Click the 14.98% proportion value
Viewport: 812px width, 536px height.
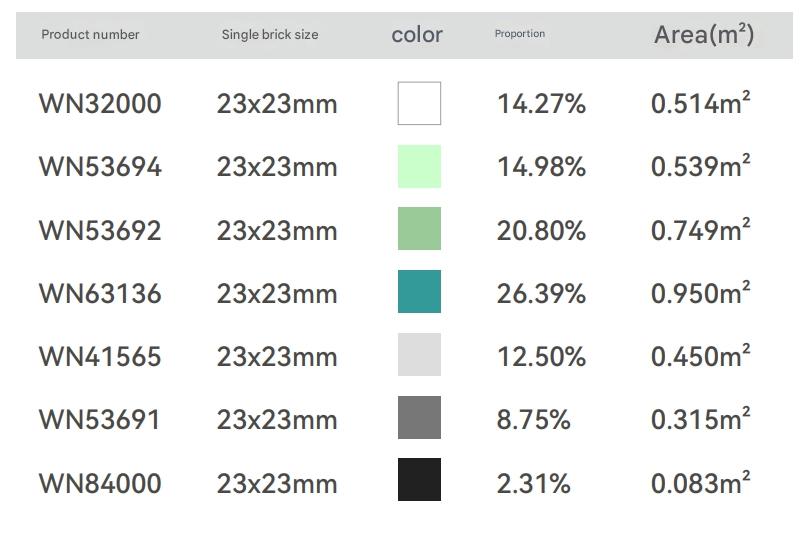point(541,167)
